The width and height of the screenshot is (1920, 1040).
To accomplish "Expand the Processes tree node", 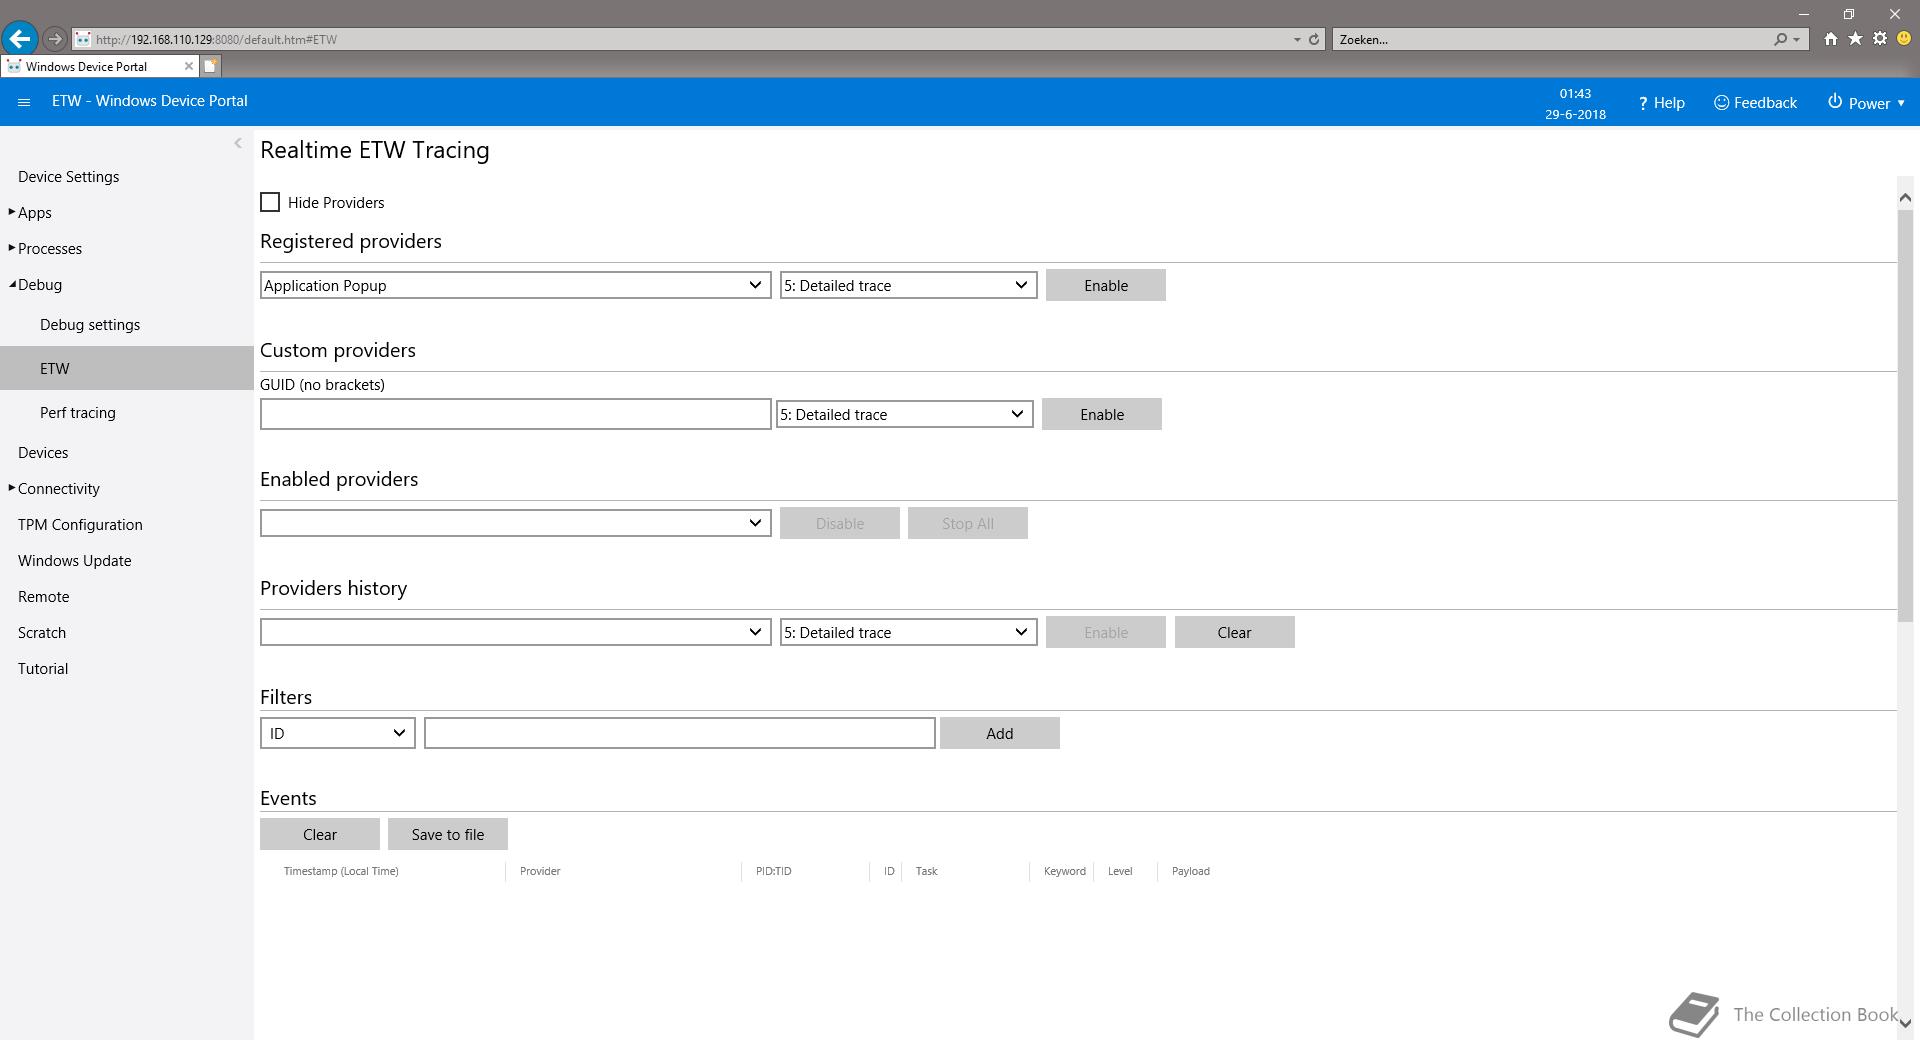I will coord(12,248).
